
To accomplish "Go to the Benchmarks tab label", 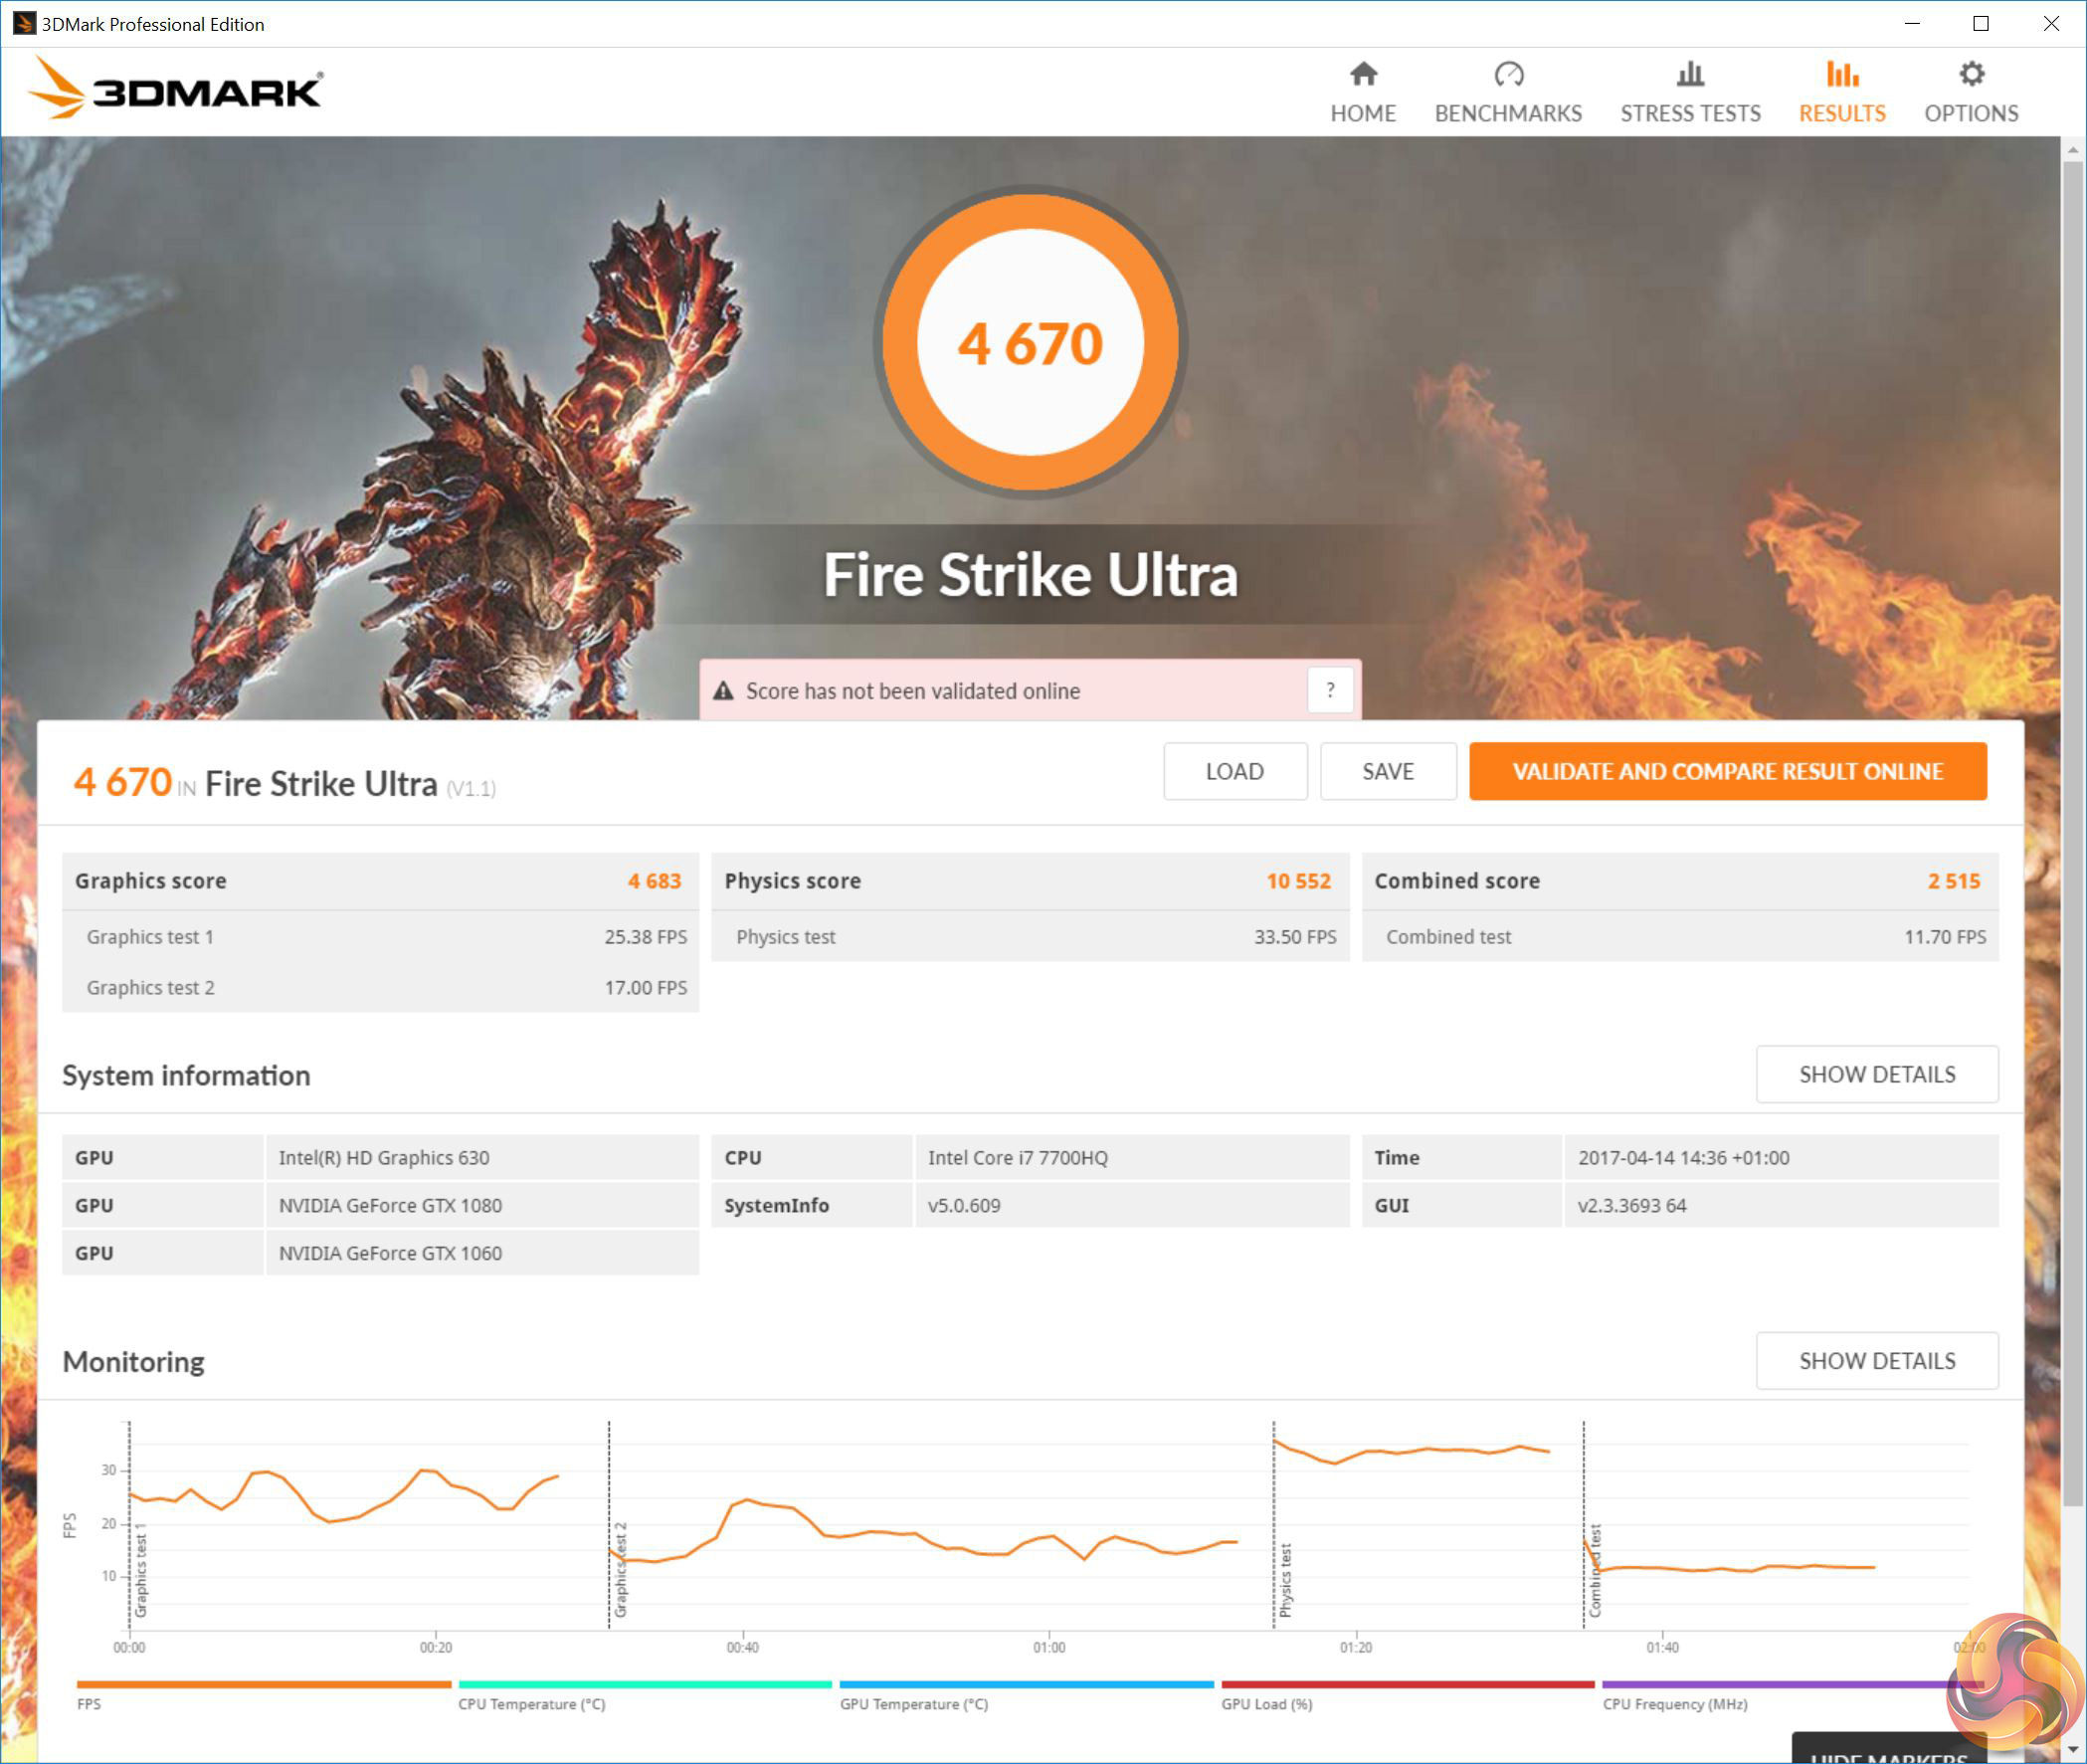I will (1508, 113).
